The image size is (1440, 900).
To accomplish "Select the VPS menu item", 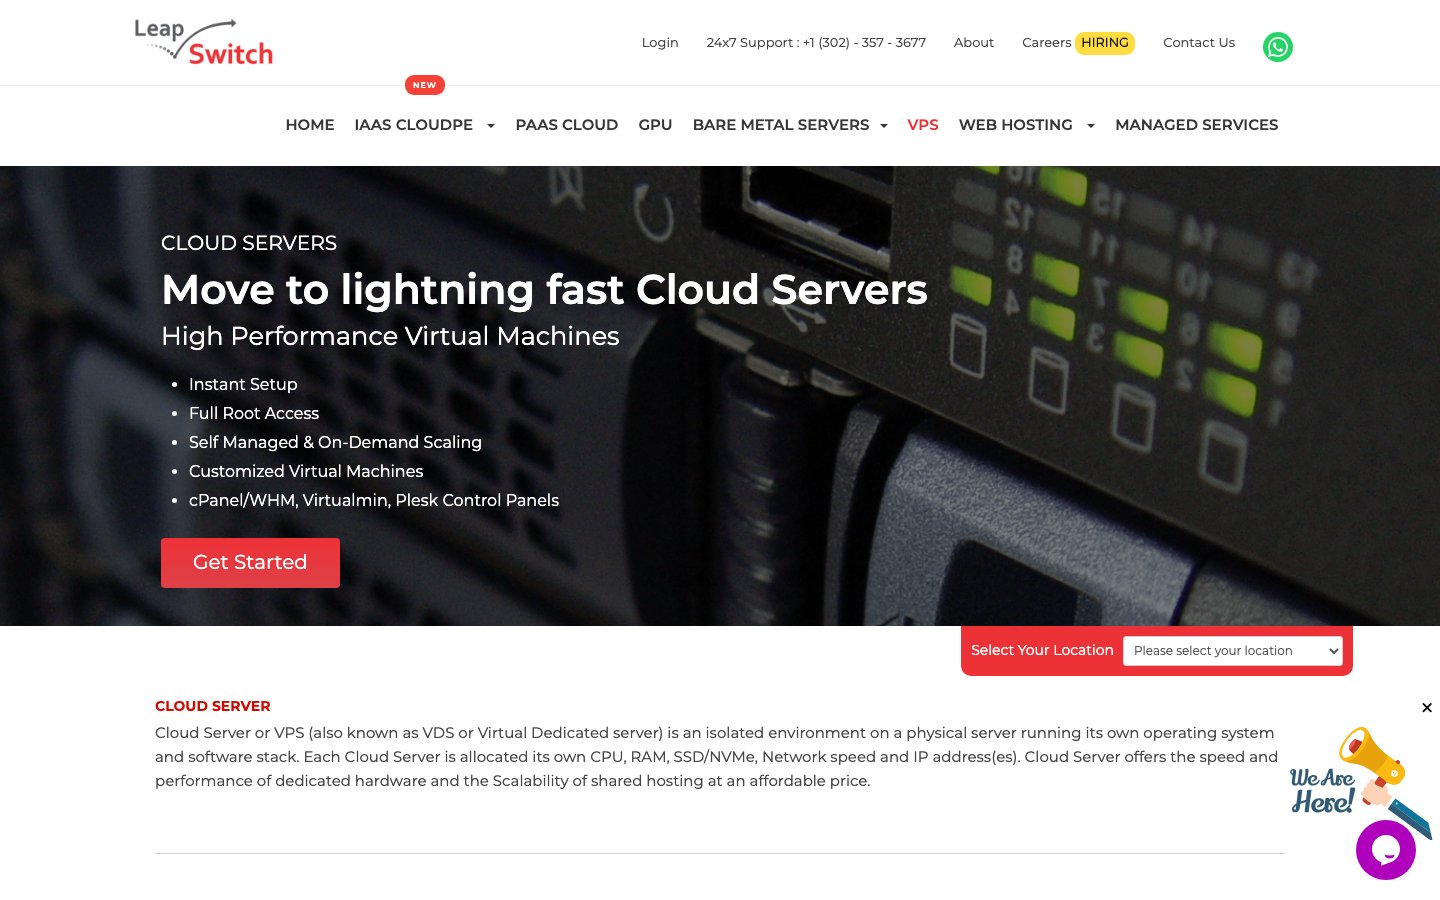I will (x=923, y=125).
